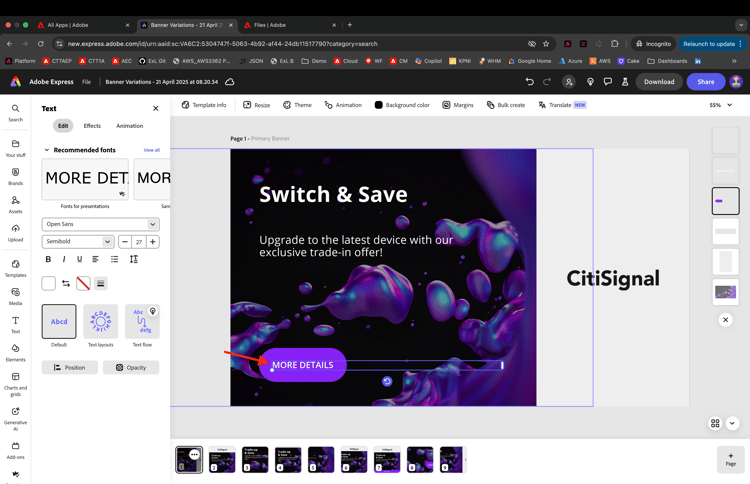This screenshot has width=750, height=484.
Task: Open the File menu
Action: click(x=86, y=82)
